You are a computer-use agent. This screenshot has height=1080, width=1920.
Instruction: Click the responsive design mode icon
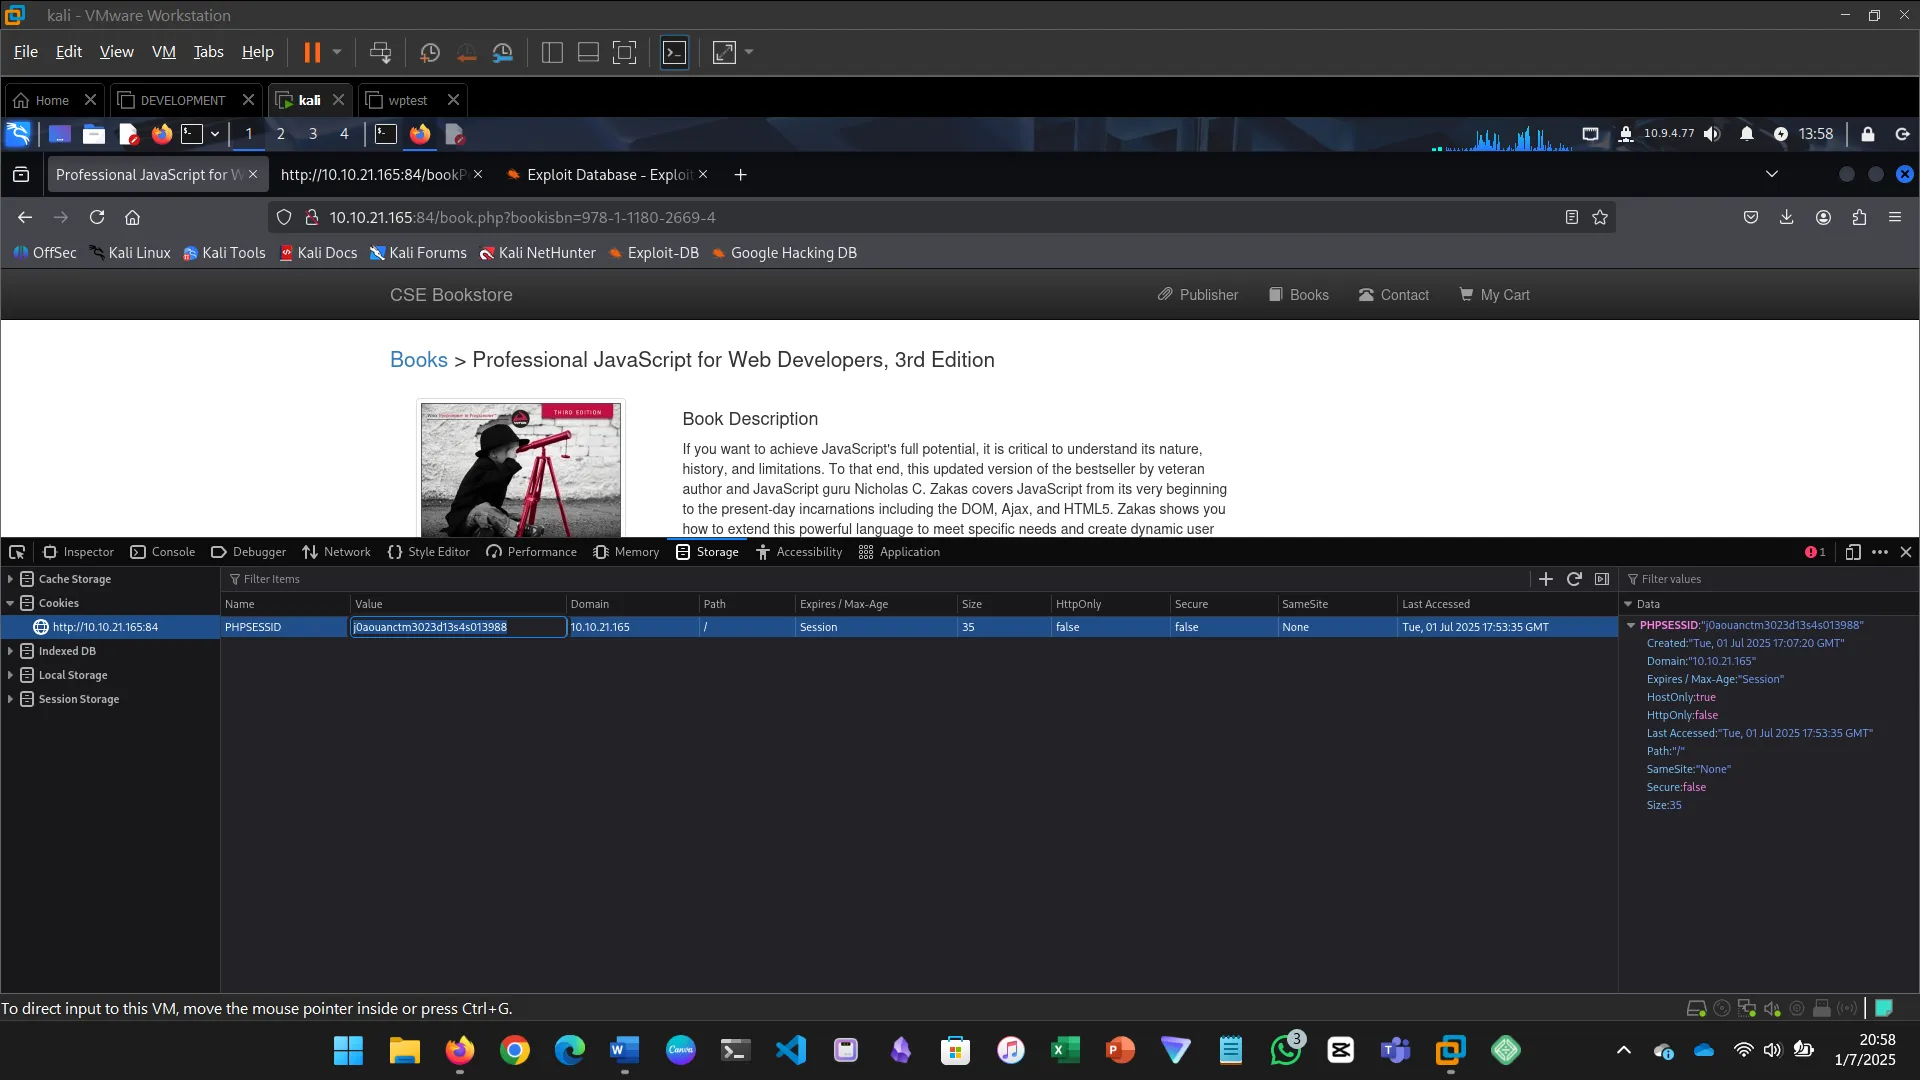point(1853,552)
